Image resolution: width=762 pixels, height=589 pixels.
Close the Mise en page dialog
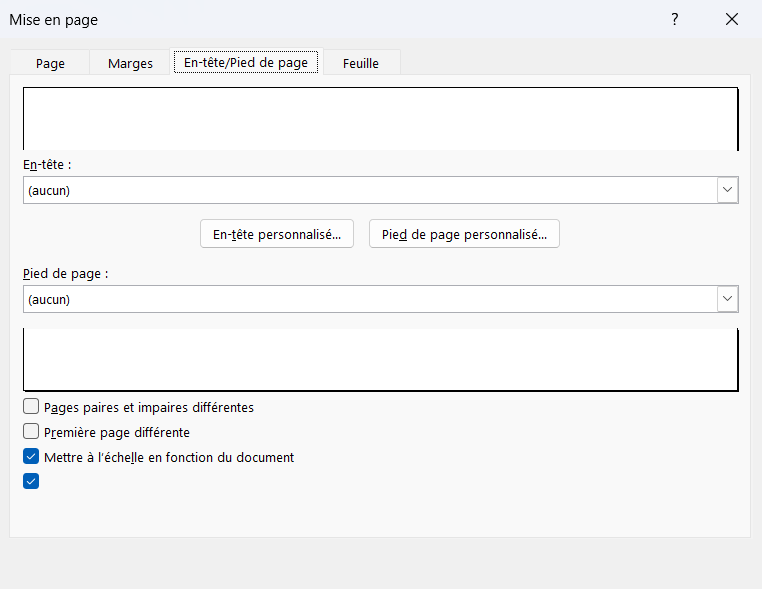732,19
